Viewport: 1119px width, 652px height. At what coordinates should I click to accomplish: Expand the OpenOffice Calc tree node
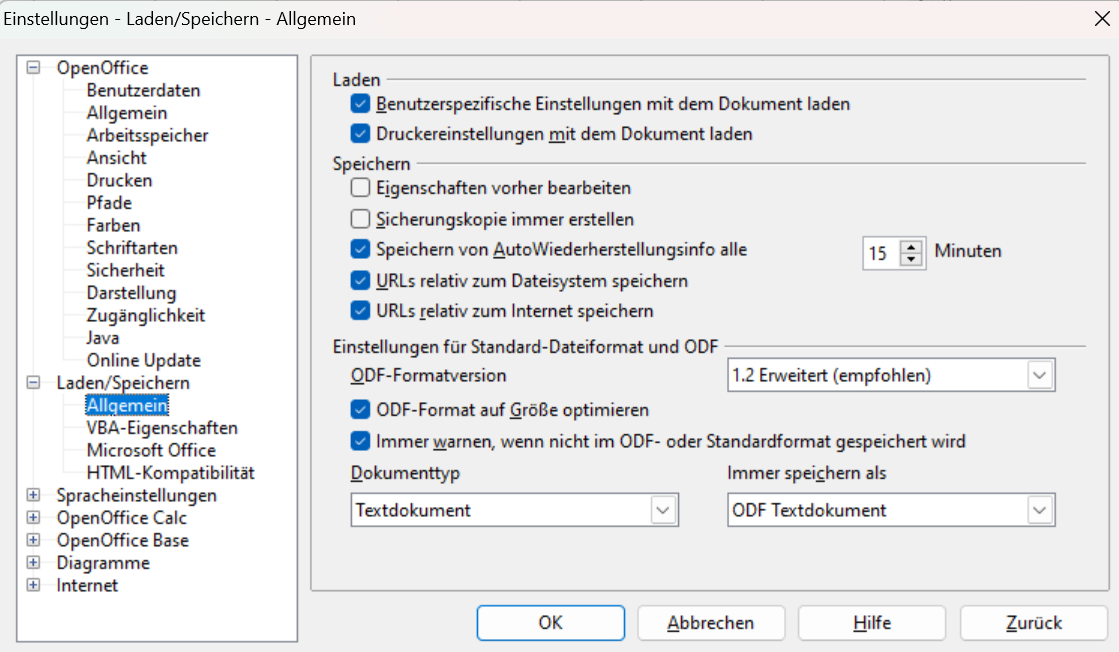pos(34,518)
